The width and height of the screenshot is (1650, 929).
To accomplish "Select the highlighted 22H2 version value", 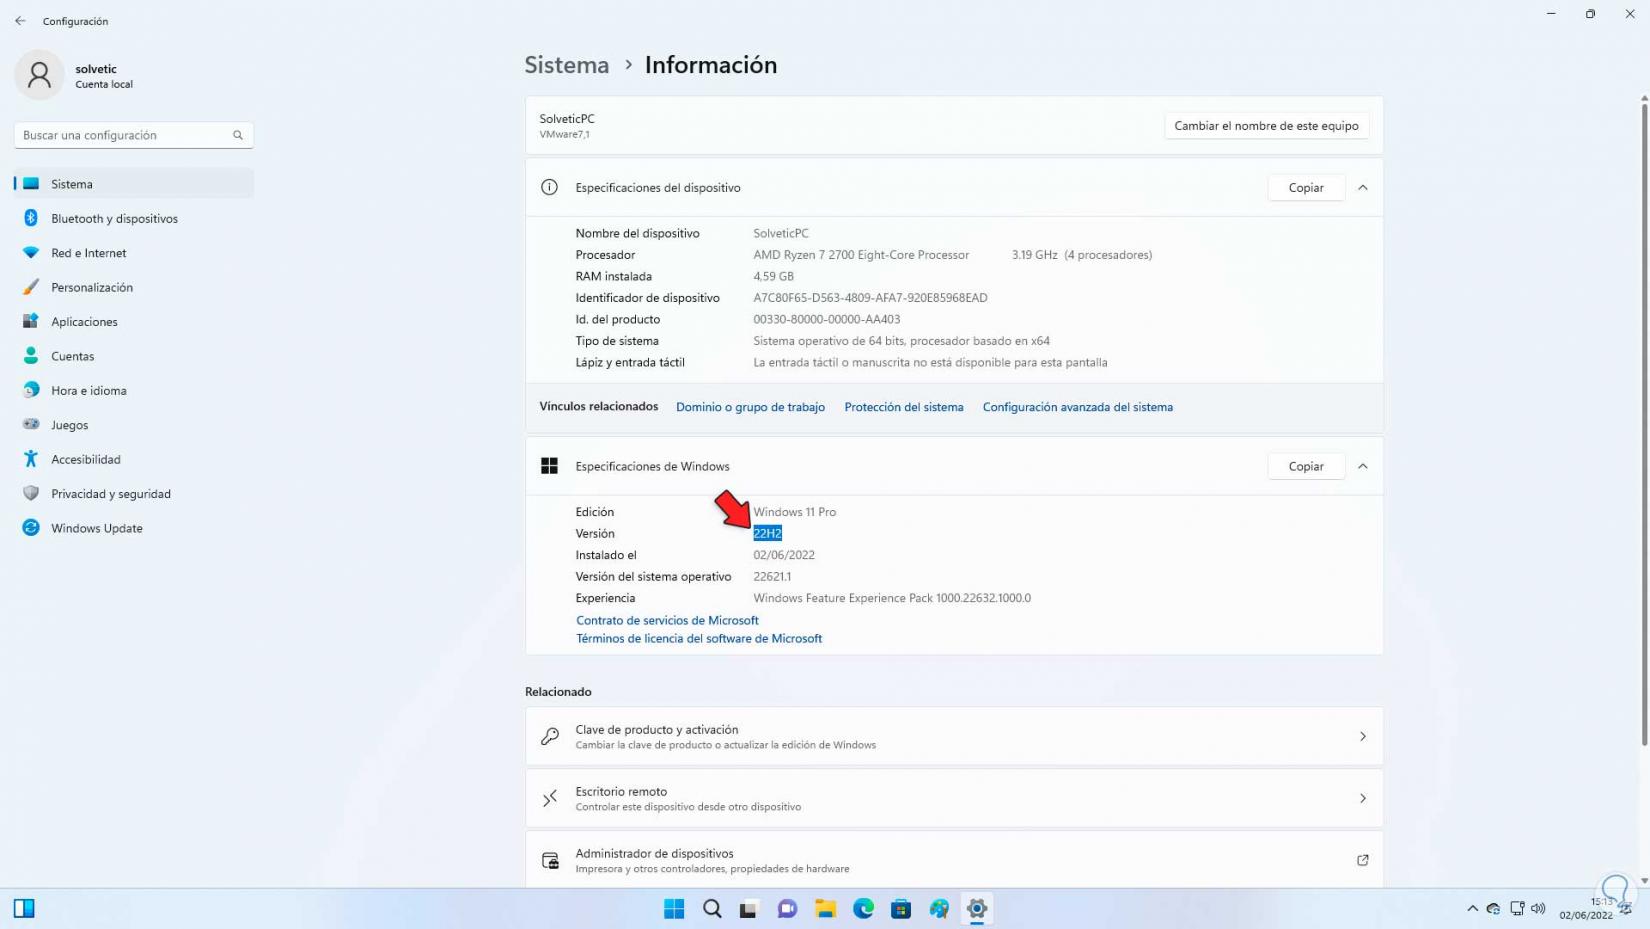I will click(767, 534).
